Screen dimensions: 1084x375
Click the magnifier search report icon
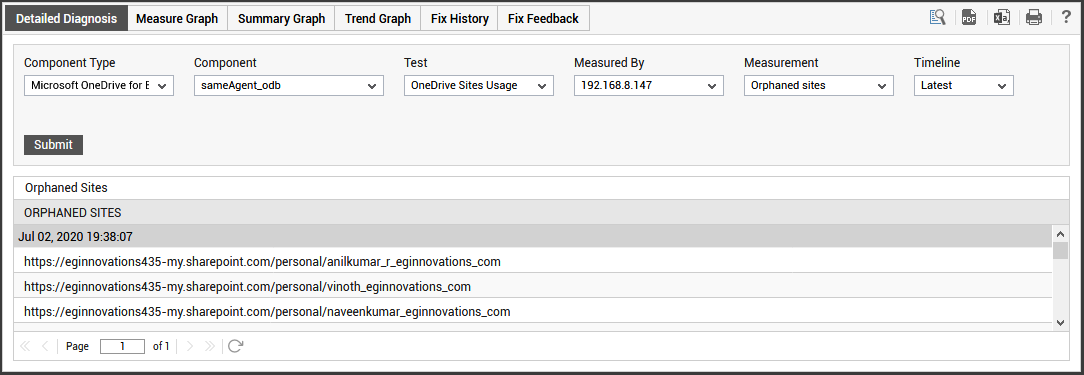[937, 18]
